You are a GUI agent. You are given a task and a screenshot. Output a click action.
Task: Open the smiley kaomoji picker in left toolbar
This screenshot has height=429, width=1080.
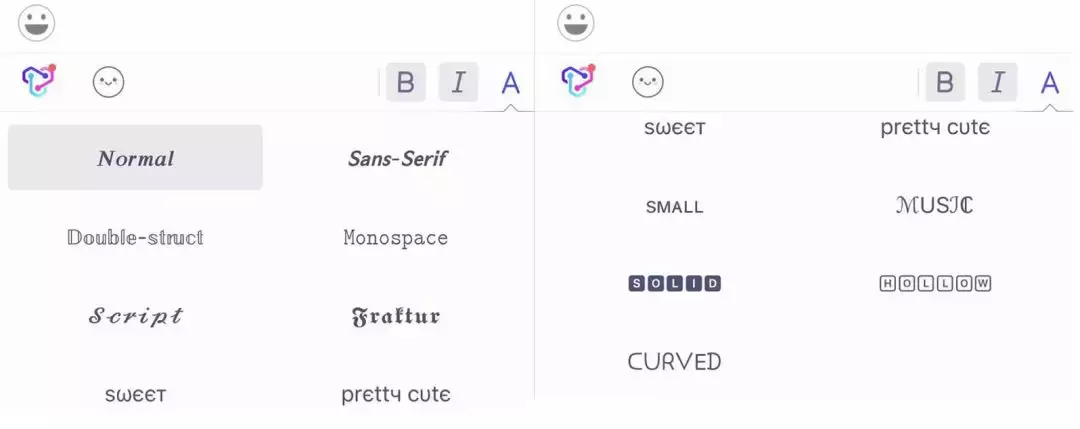[x=109, y=82]
